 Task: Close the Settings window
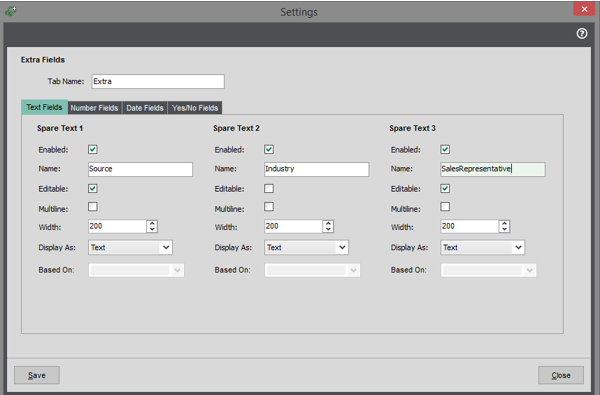tap(584, 9)
